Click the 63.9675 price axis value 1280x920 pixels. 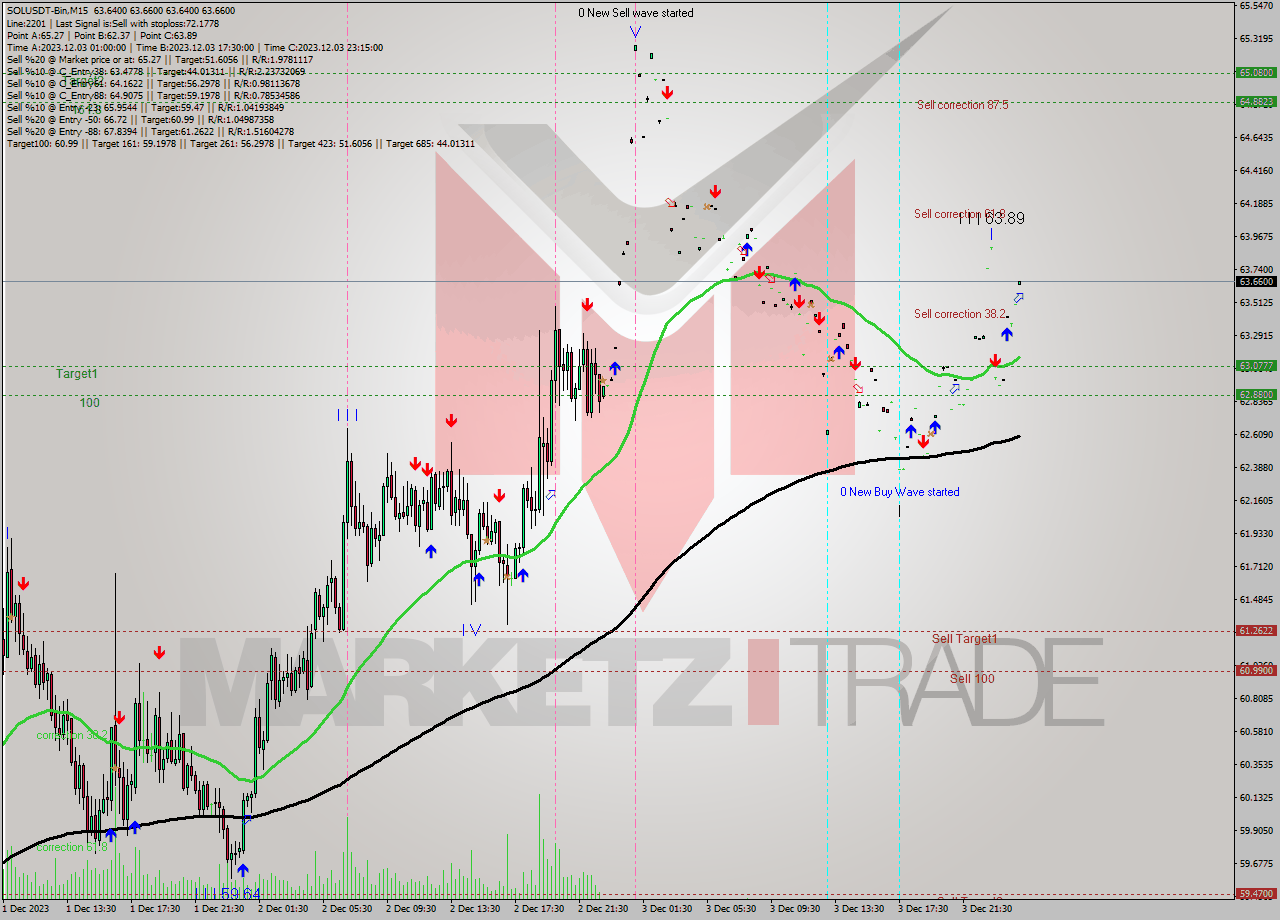pyautogui.click(x=1255, y=237)
